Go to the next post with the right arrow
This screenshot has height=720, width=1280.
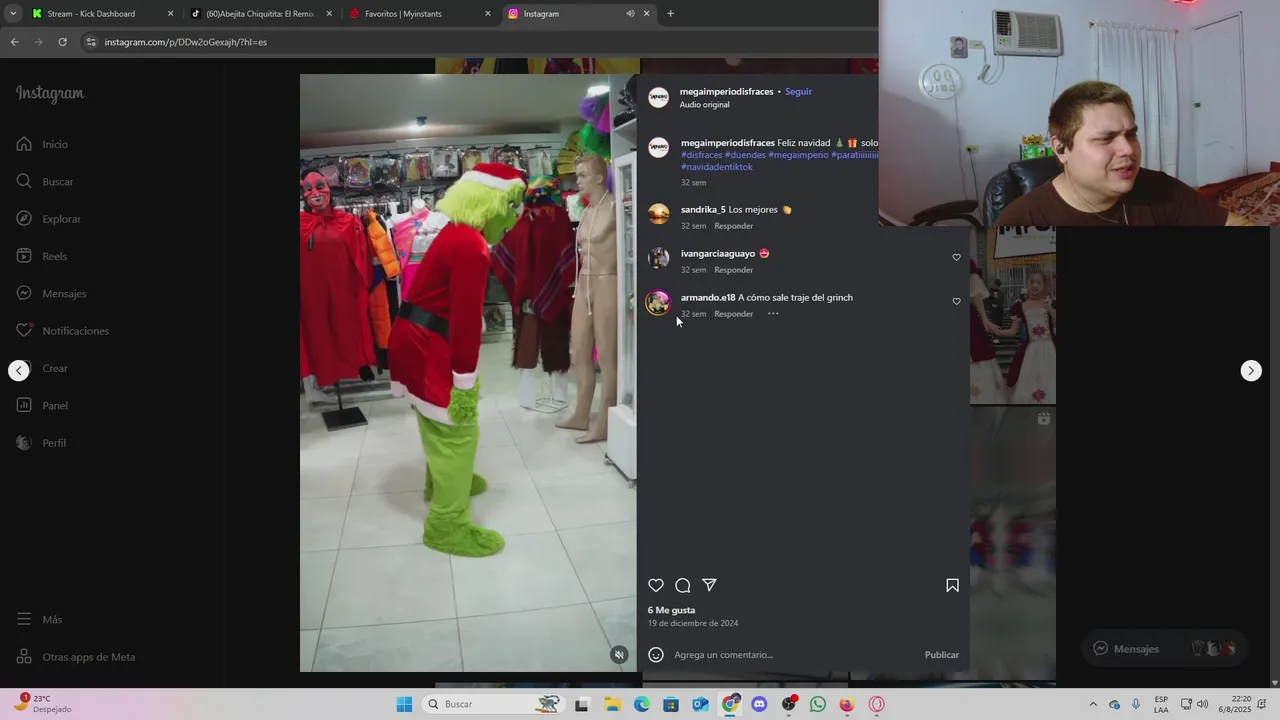[1251, 370]
